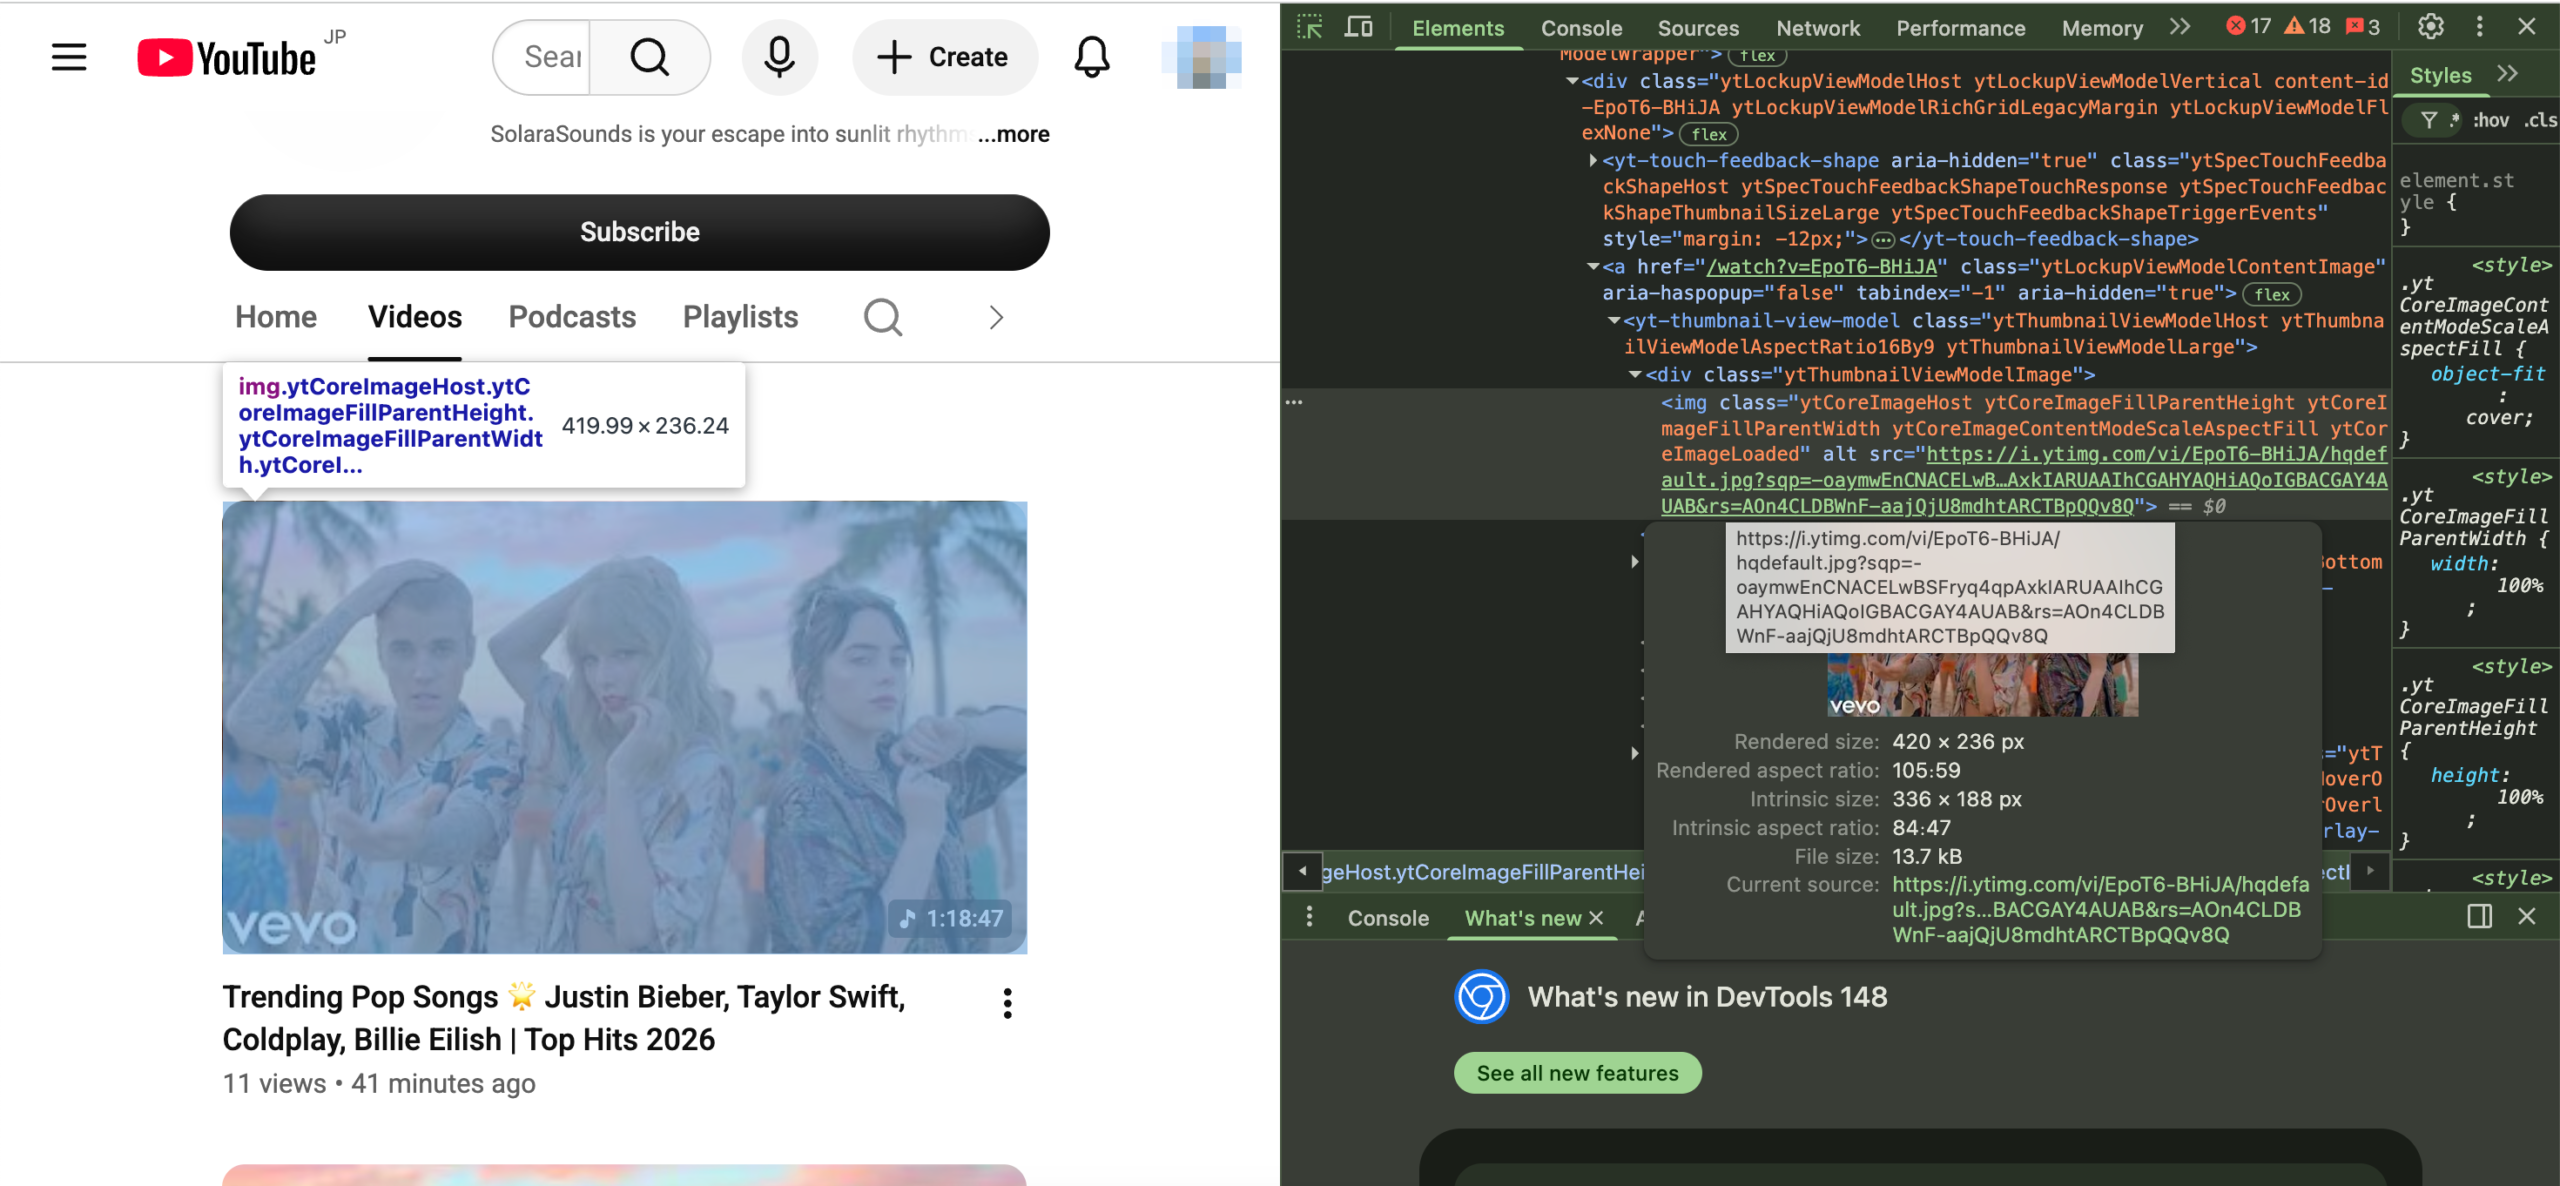
Task: Go to the YouTube home logo
Action: [x=227, y=58]
